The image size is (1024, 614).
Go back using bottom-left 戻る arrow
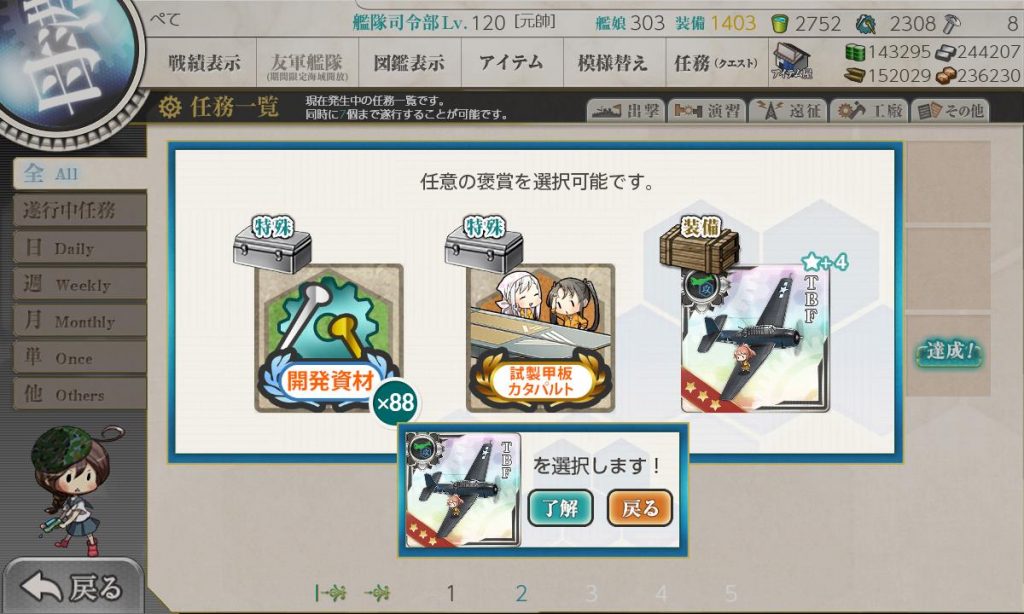point(72,587)
